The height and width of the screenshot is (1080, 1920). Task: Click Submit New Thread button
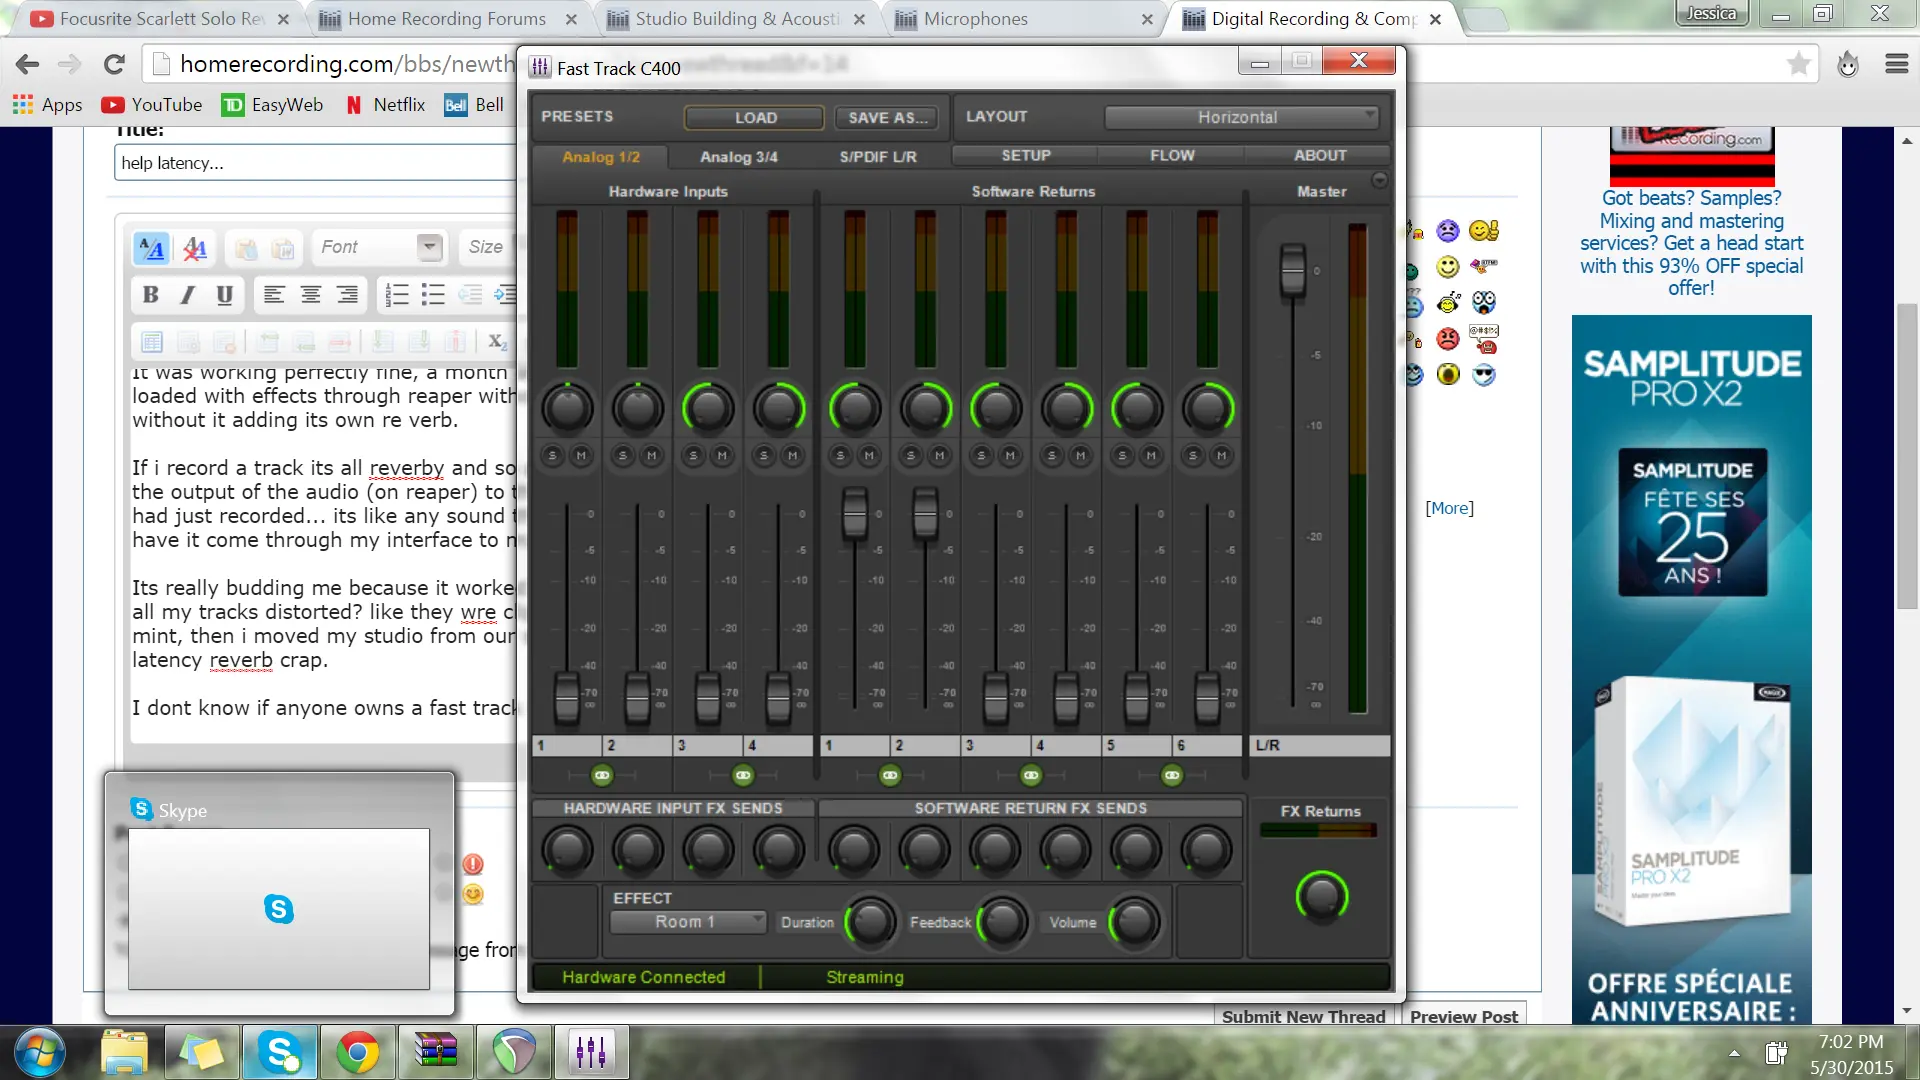[x=1303, y=1016]
